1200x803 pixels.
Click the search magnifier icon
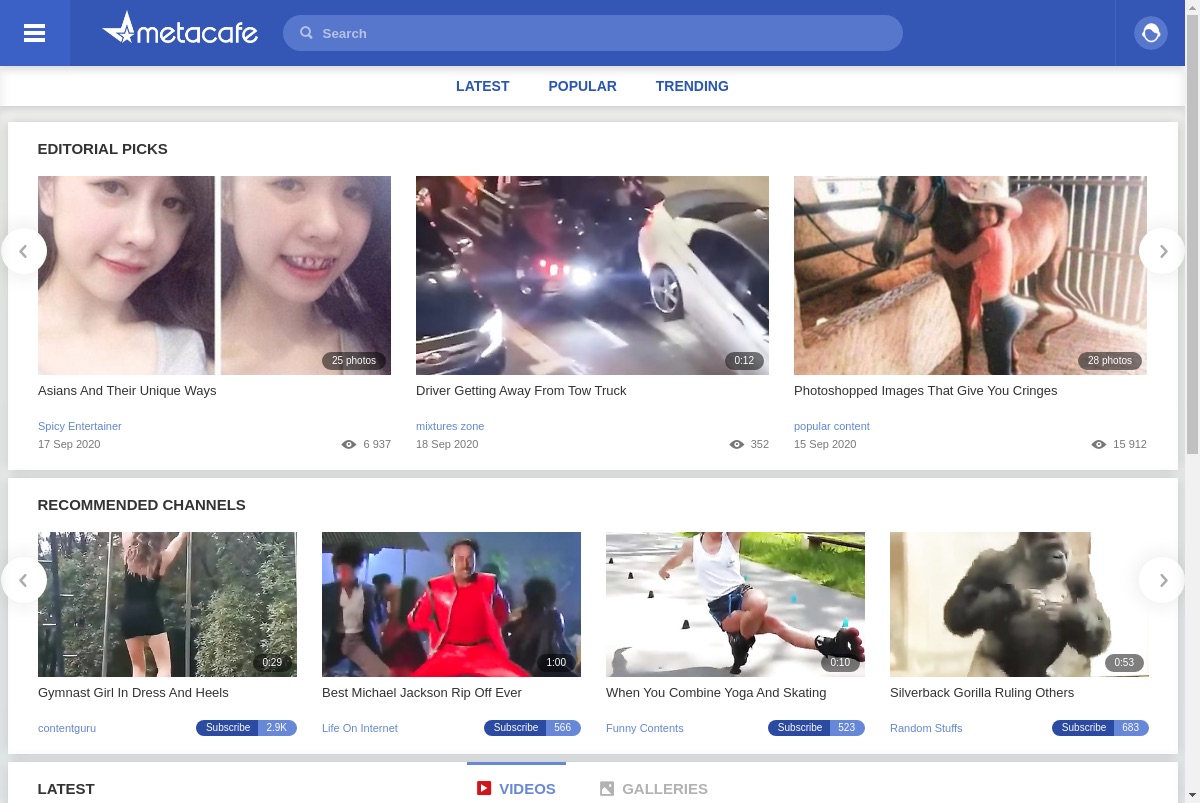pos(307,33)
